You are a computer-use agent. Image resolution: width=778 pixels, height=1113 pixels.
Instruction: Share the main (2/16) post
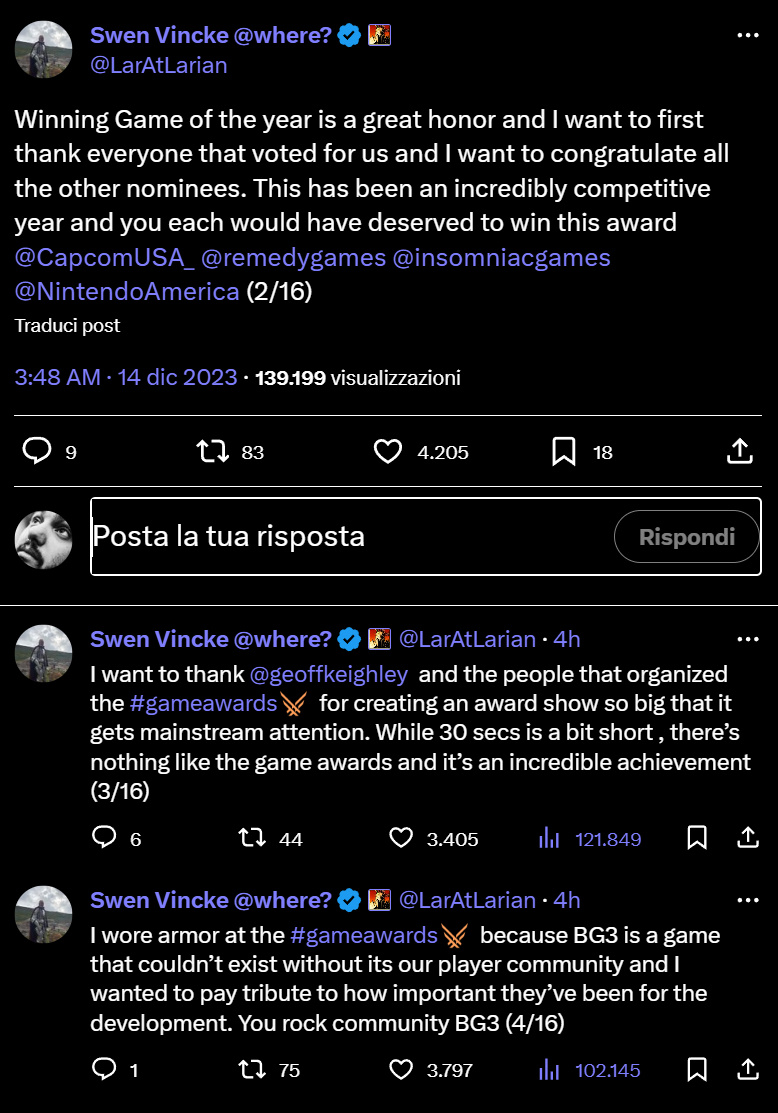[x=739, y=452]
